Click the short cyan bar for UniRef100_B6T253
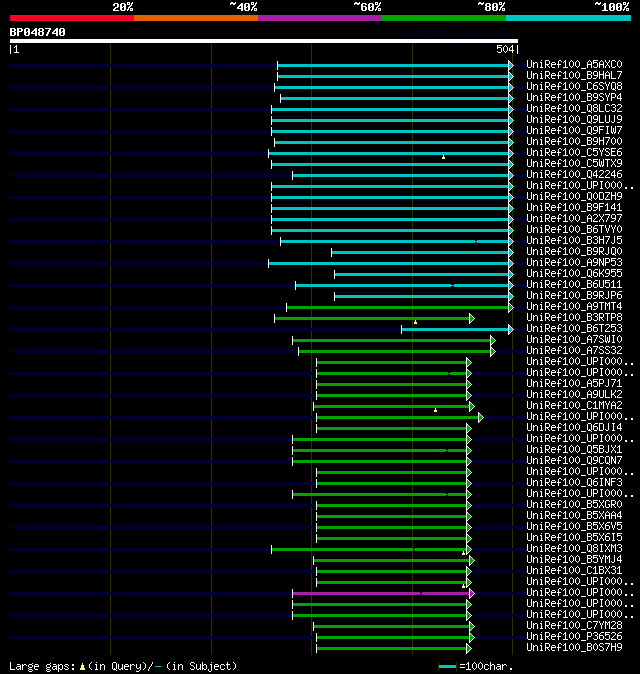Viewport: 640px width, 674px height. [456, 329]
